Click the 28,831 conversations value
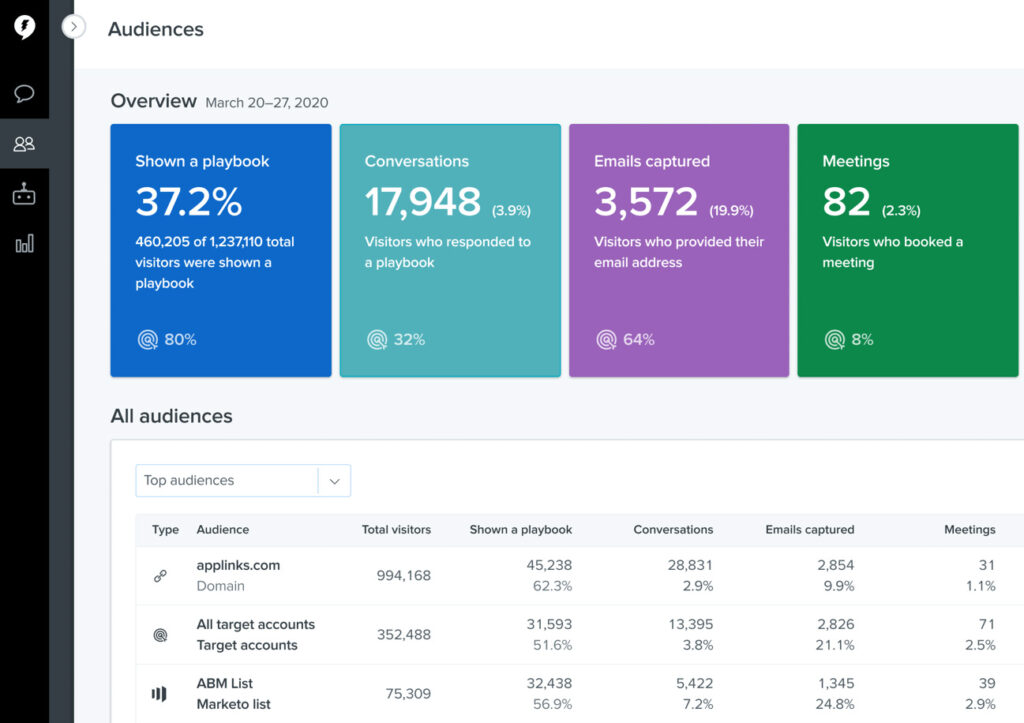1024x723 pixels. point(690,565)
